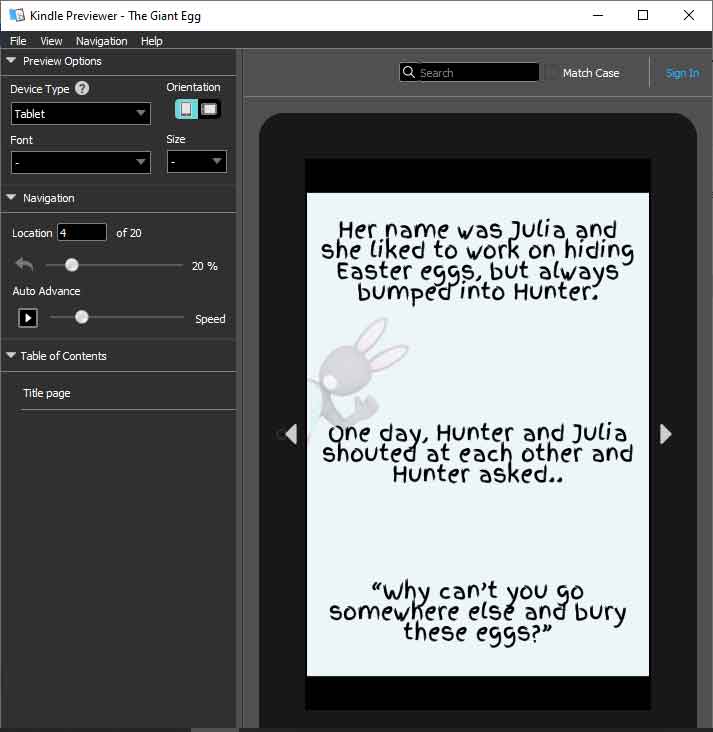Go to the next page arrow
The height and width of the screenshot is (732, 713).
[665, 434]
